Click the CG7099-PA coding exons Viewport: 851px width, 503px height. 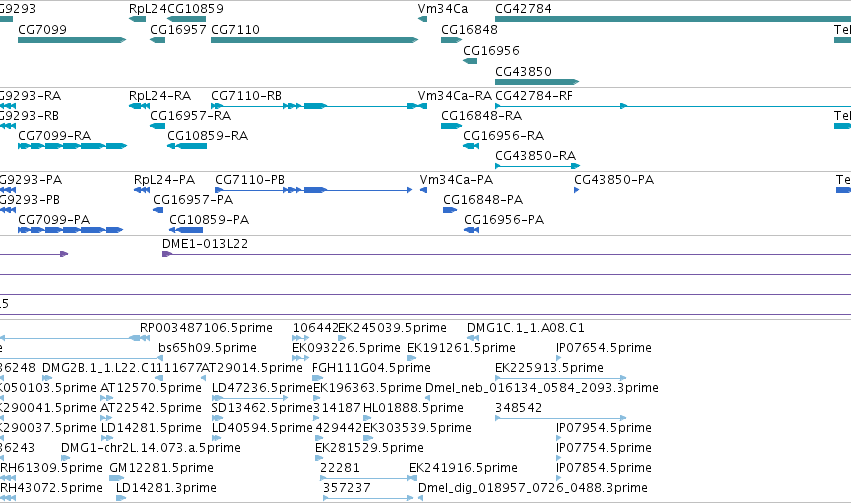[x=71, y=230]
